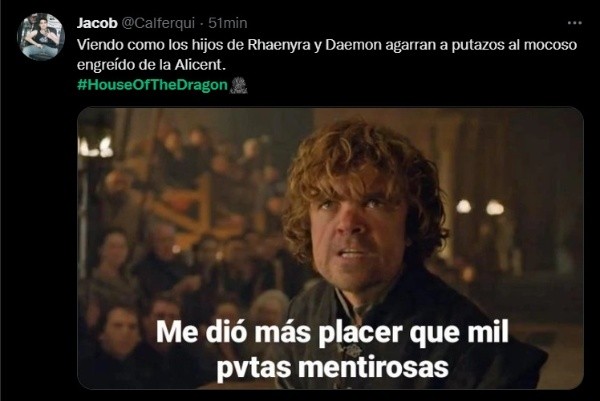The width and height of the screenshot is (600, 401).
Task: Open the tweet permalink via 51min timestamp
Action: [228, 23]
